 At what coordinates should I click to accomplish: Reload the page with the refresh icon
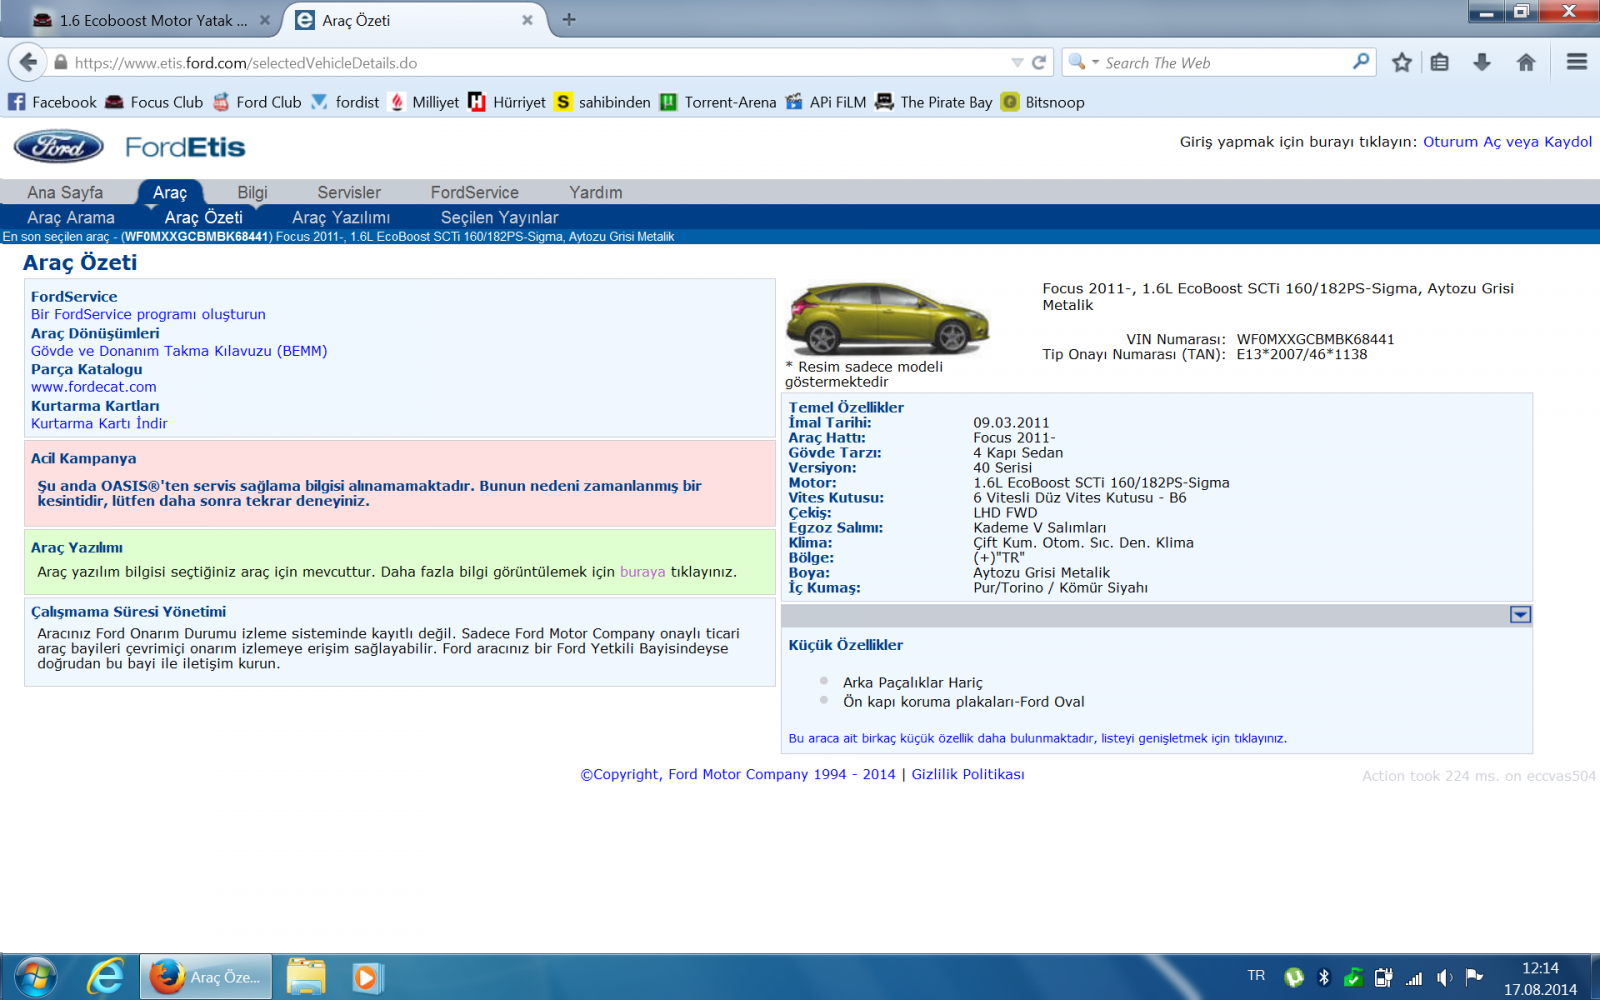pyautogui.click(x=1039, y=62)
